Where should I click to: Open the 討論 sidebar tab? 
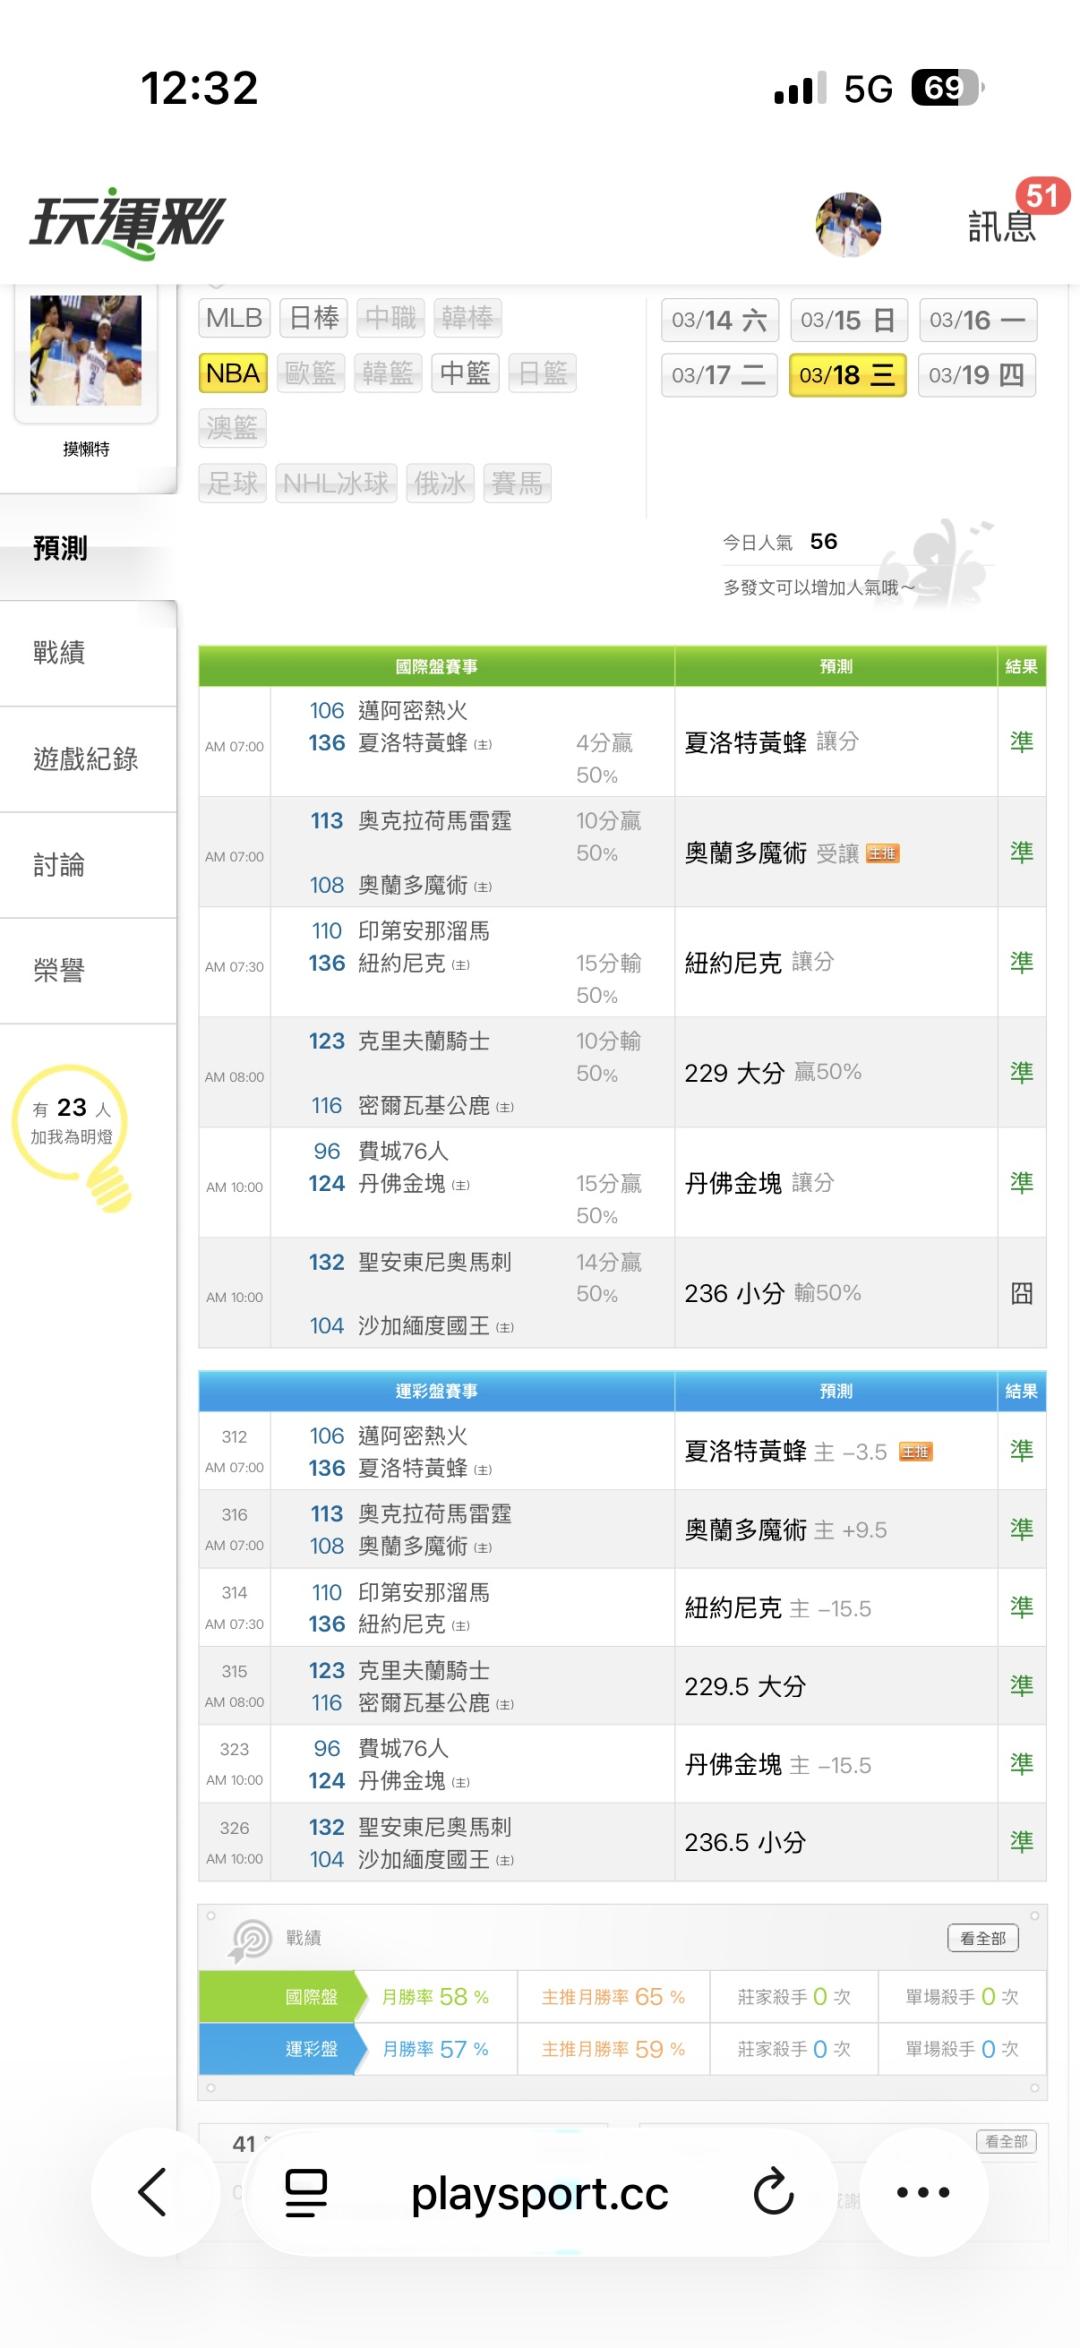(60, 865)
